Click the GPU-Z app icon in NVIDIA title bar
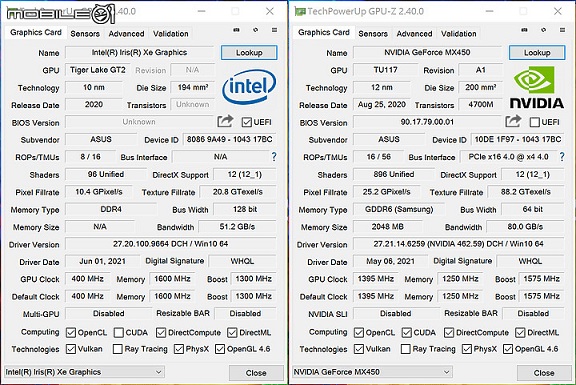 pos(300,12)
